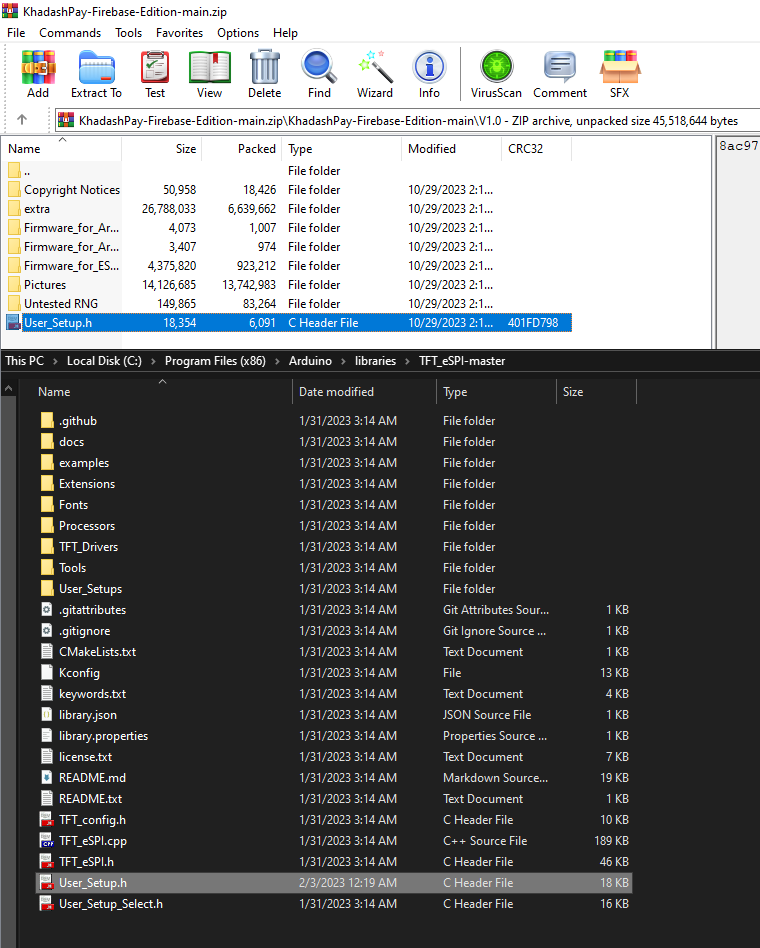Navigate to Local Disk (C:) breadcrumb
The width and height of the screenshot is (760, 948).
[104, 361]
